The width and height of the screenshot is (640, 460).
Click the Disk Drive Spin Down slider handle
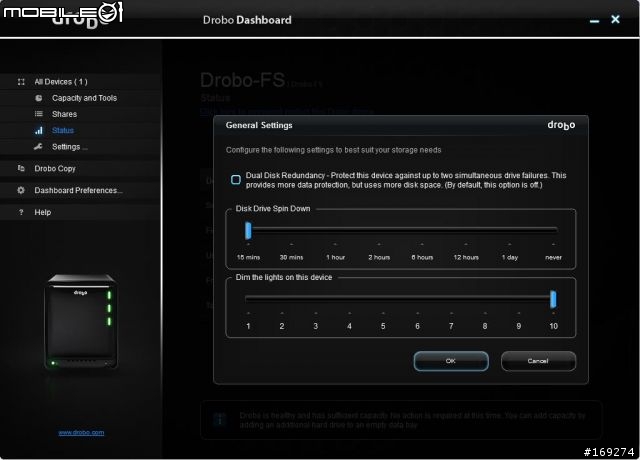(248, 231)
